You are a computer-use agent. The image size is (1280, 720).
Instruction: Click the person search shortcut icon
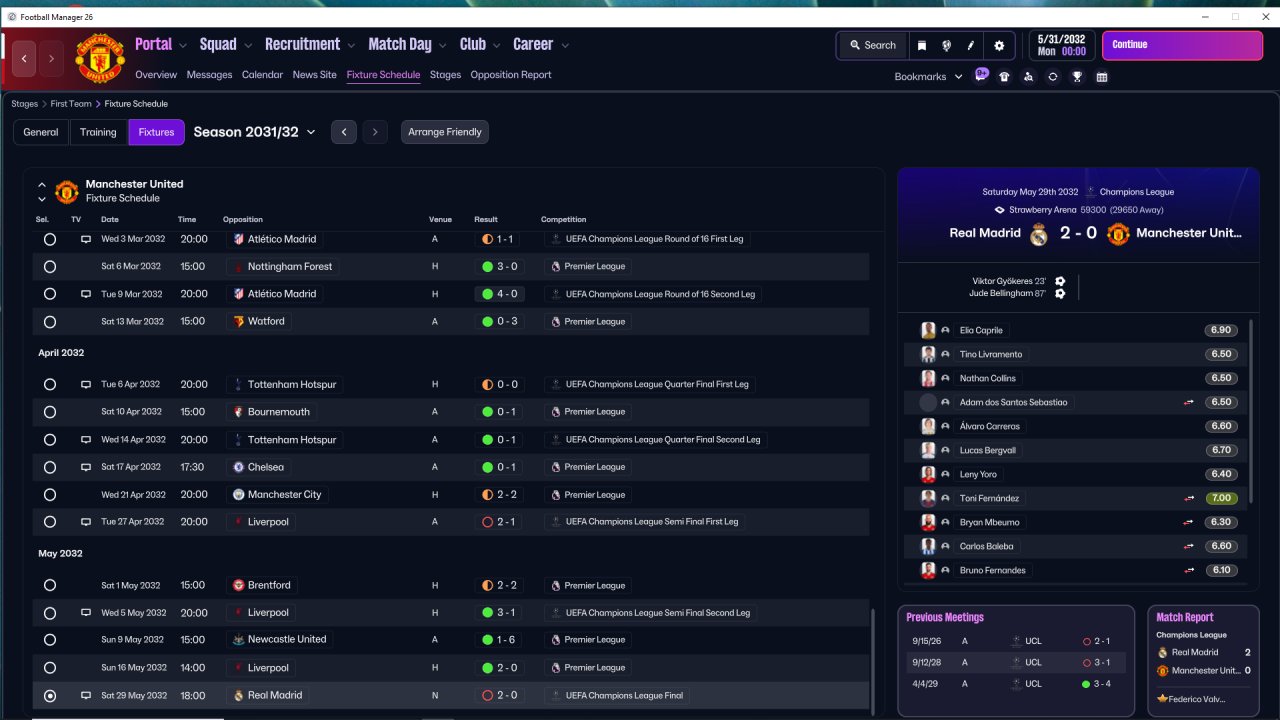coord(1028,77)
